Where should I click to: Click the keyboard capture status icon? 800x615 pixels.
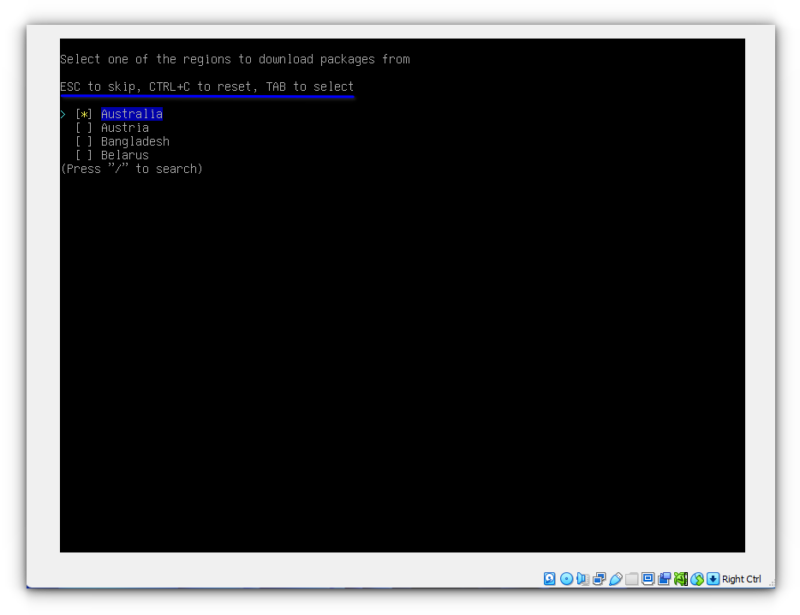click(712, 578)
